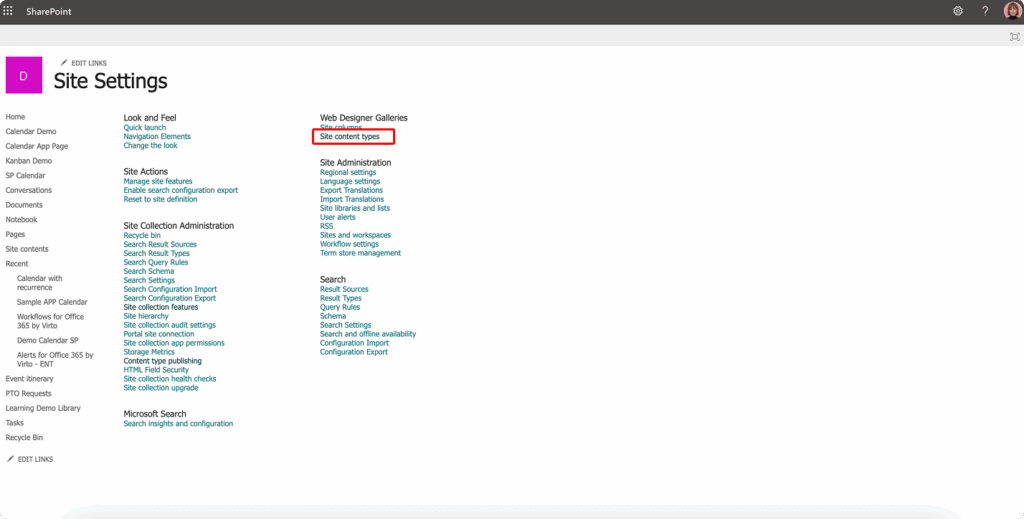Image resolution: width=1024 pixels, height=519 pixels.
Task: Click the Help question mark icon
Action: pos(985,11)
